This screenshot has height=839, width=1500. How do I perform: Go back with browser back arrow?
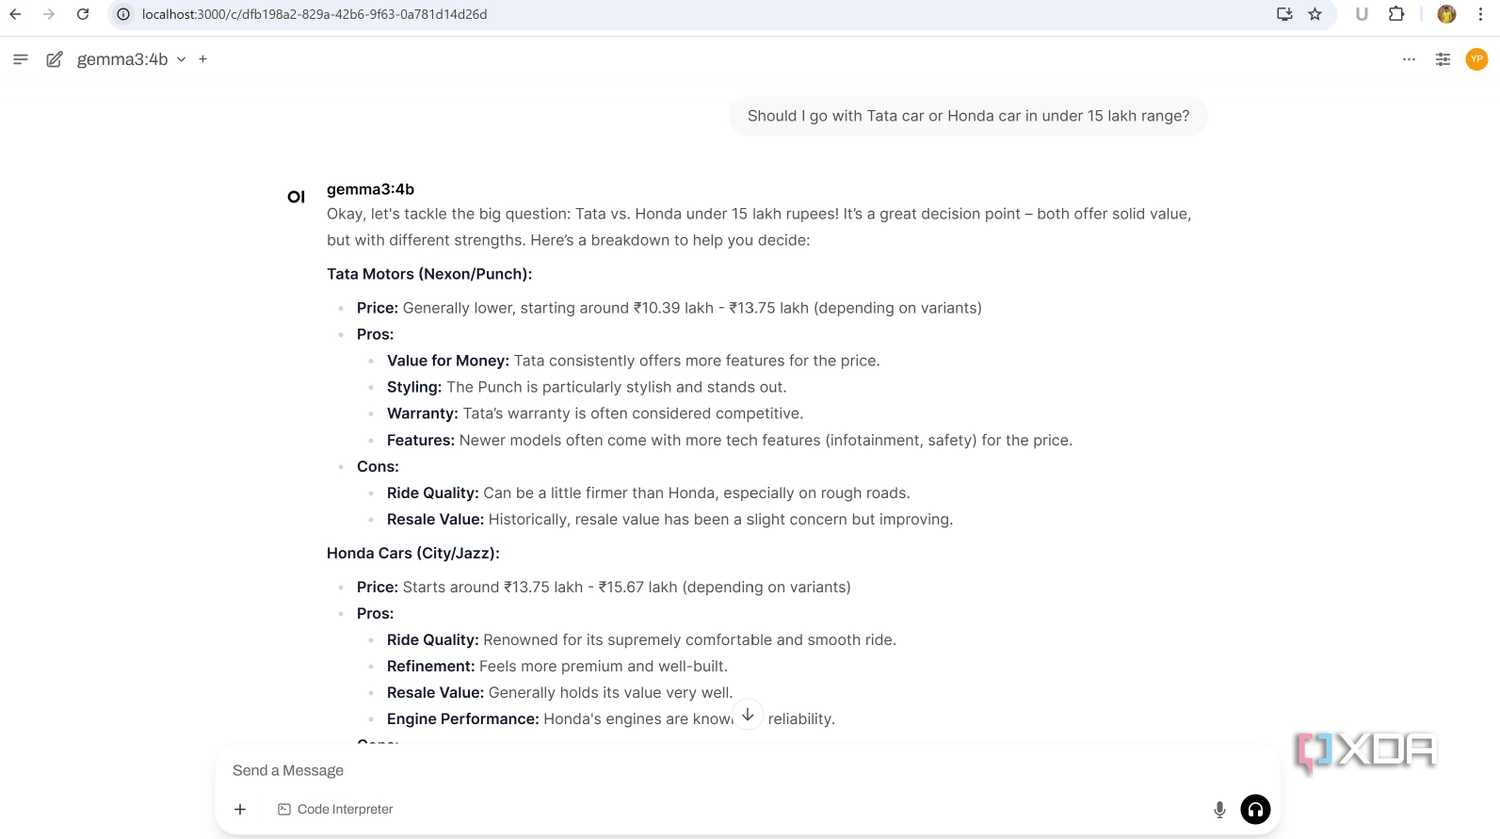(16, 14)
